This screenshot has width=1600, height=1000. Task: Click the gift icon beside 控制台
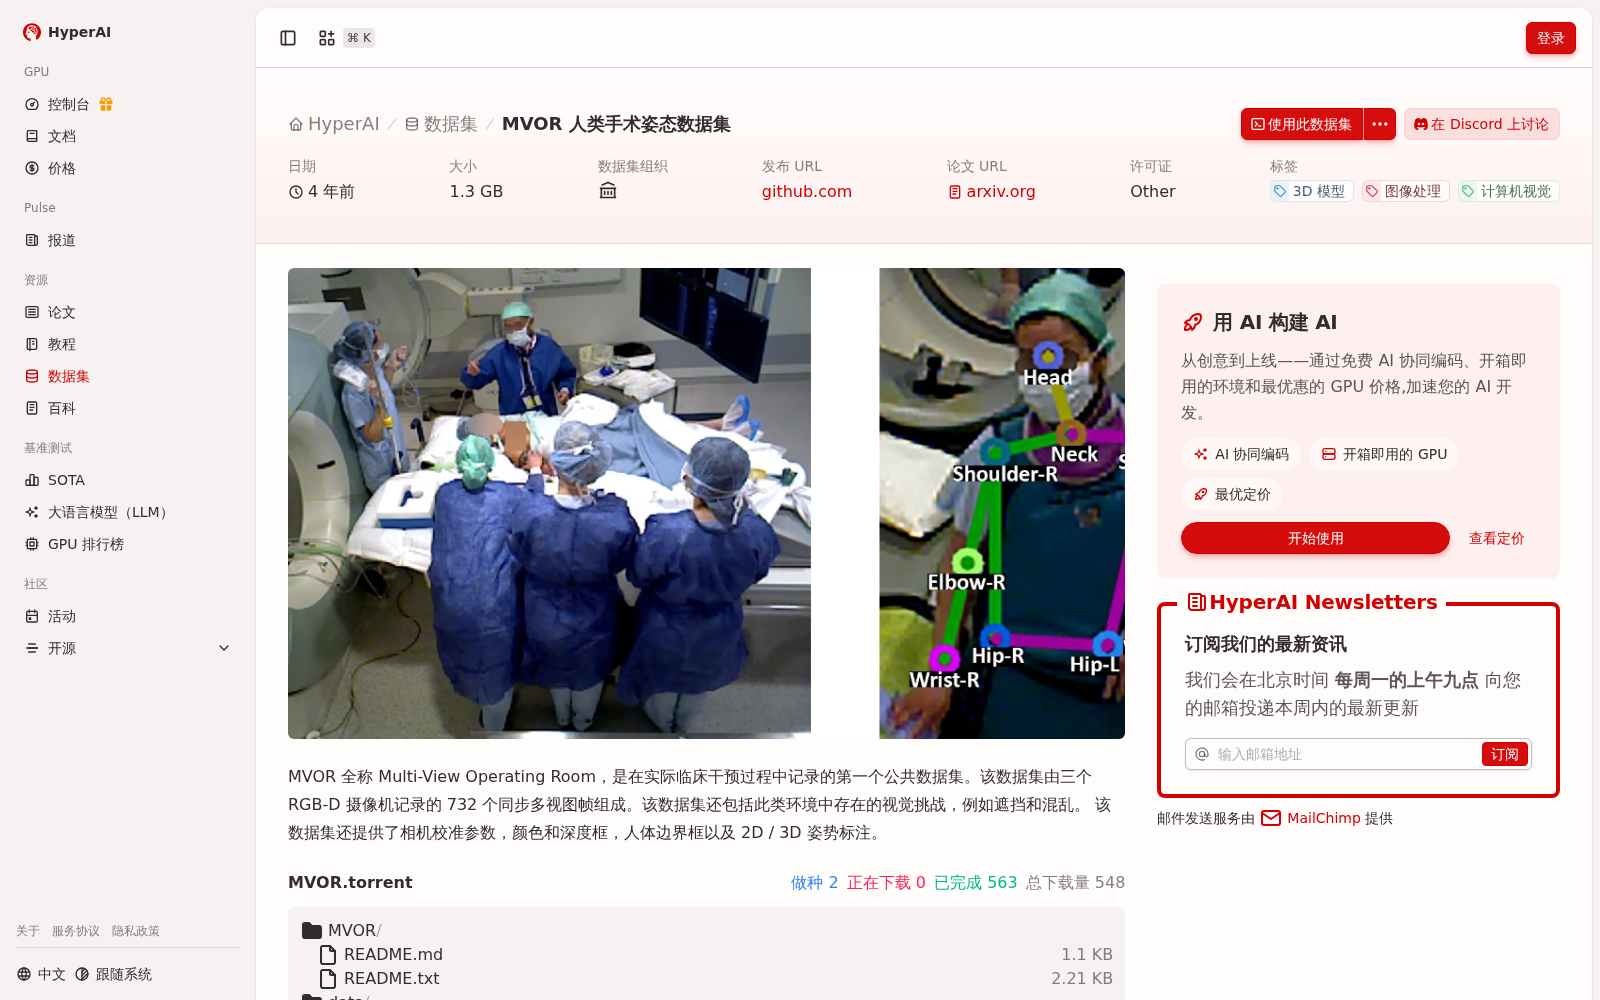click(106, 104)
